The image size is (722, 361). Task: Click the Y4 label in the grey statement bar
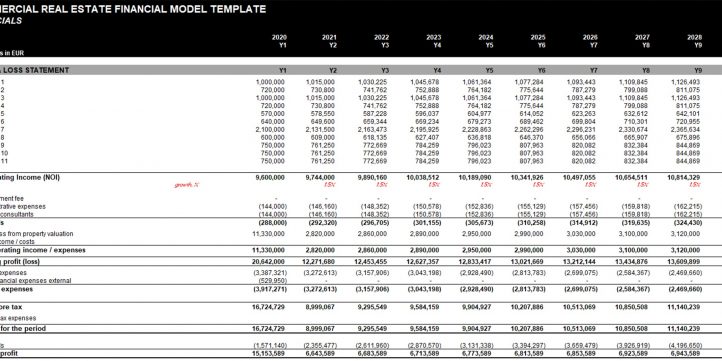[x=437, y=70]
